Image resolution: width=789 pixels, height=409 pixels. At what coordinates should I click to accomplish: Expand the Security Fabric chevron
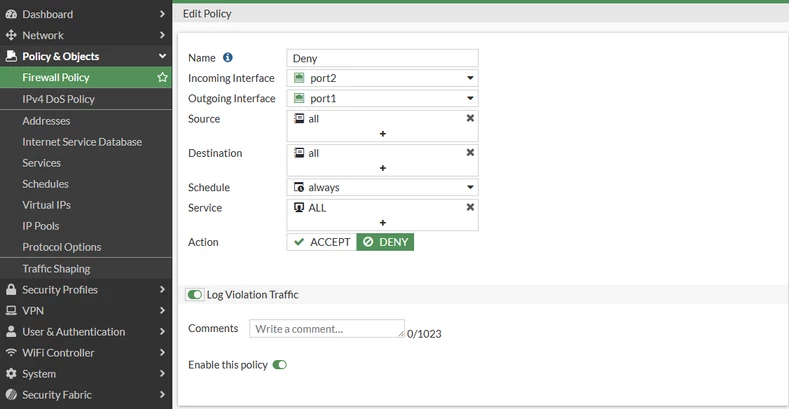[162, 395]
